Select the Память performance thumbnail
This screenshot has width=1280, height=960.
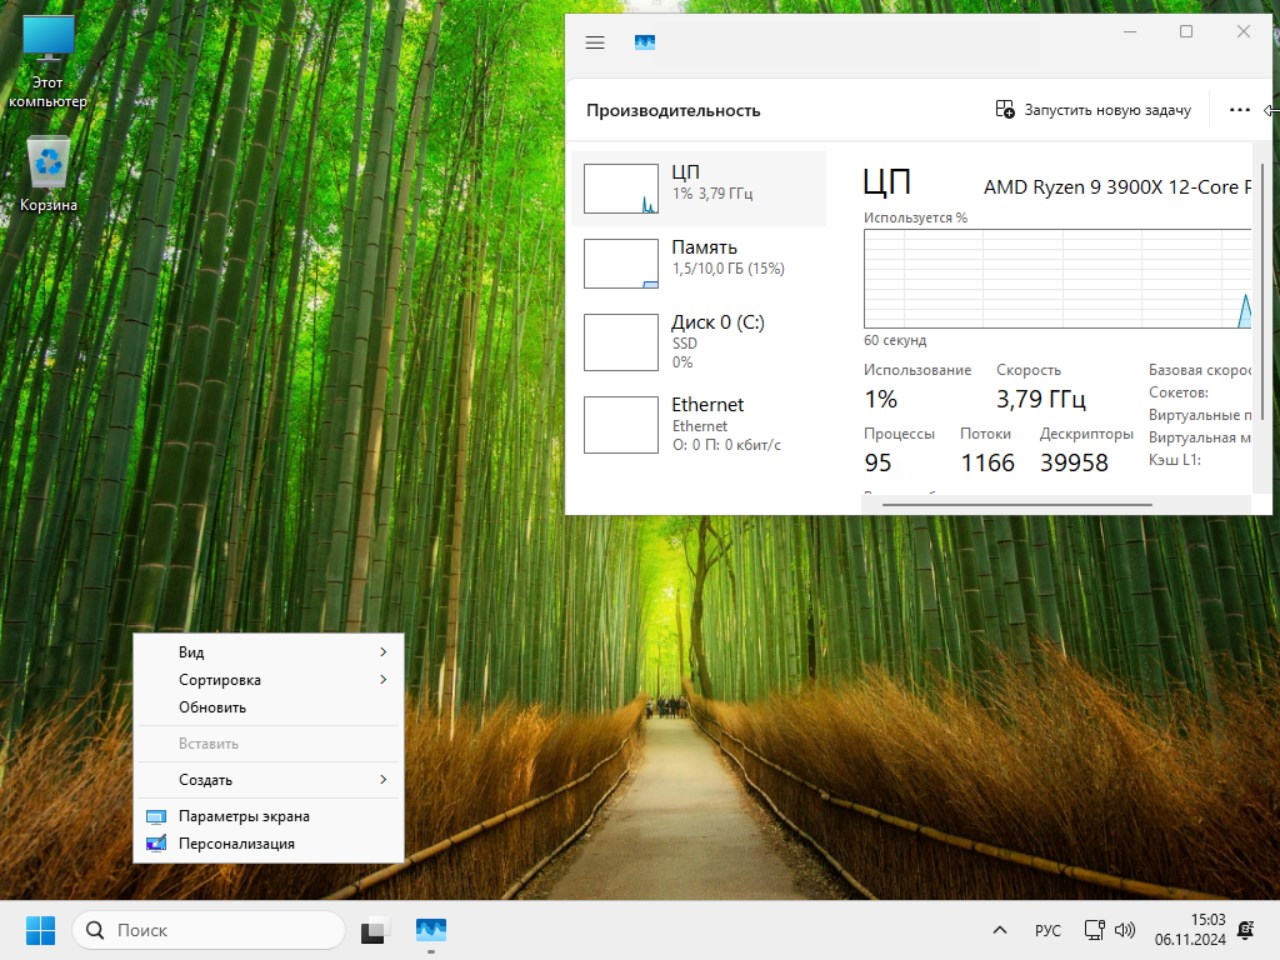(x=698, y=263)
